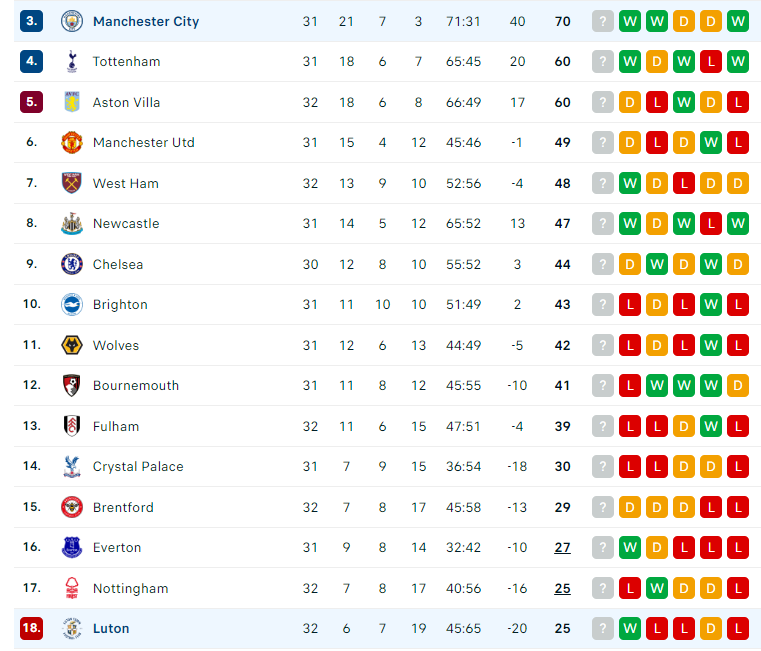Click Everton's underlined 27 points
The image size is (761, 651).
[562, 547]
